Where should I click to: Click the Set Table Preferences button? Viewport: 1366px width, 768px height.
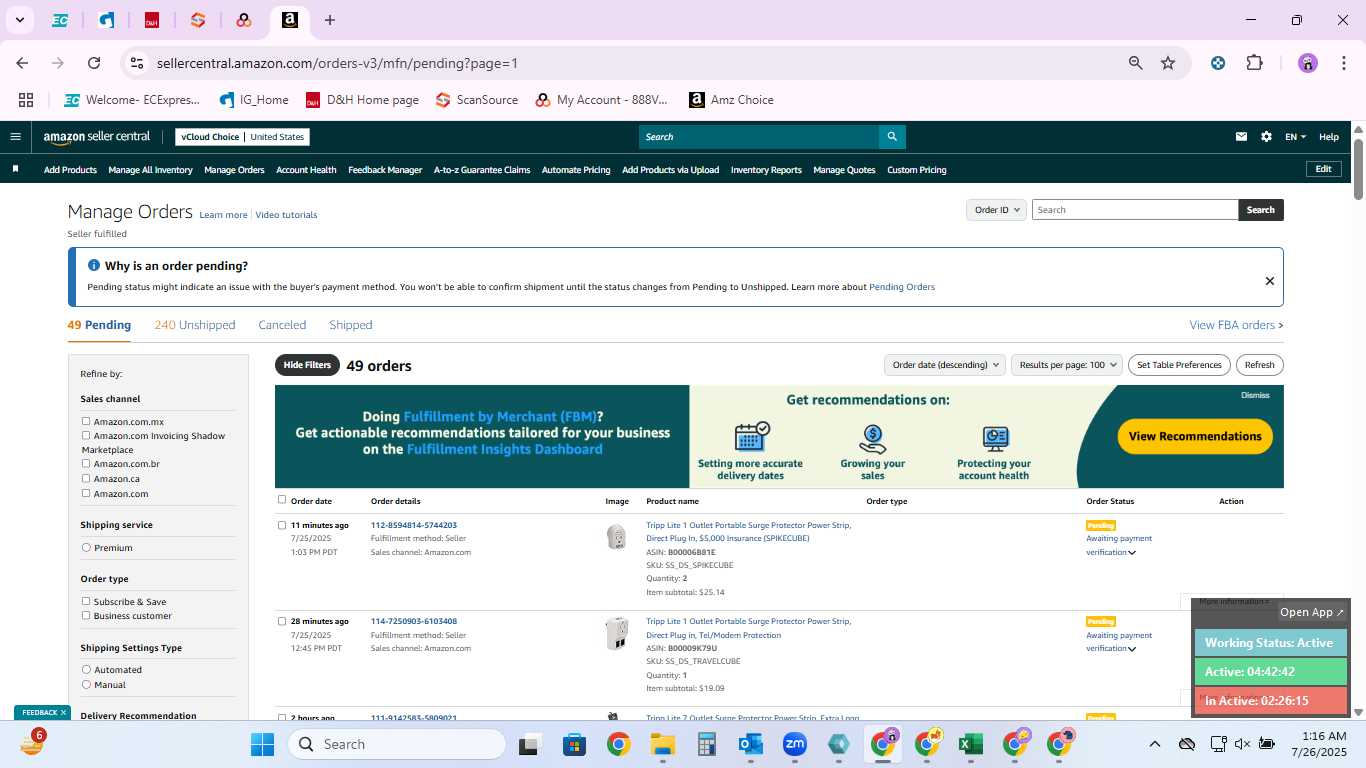coord(1180,365)
